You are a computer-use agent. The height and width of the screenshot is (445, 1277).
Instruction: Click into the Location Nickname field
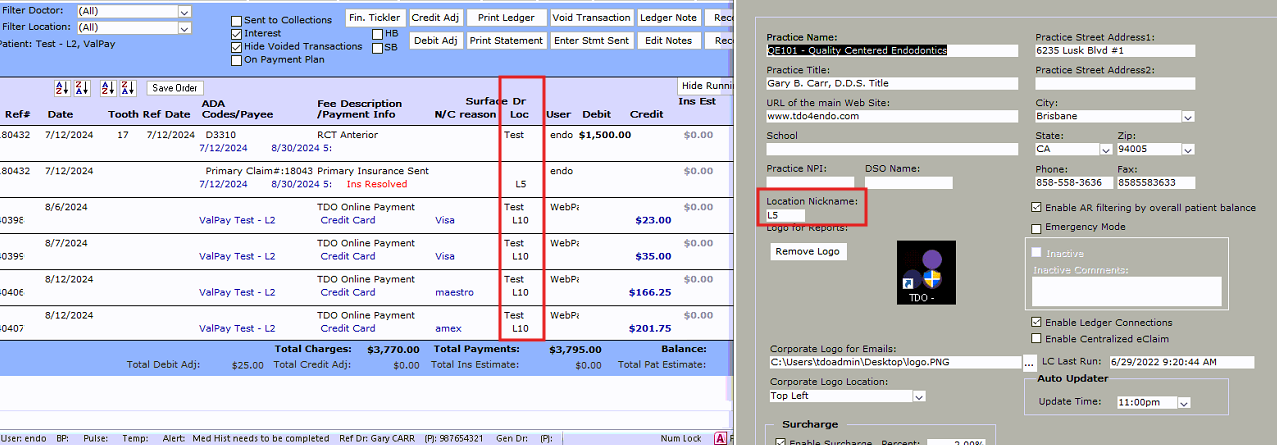pos(786,215)
